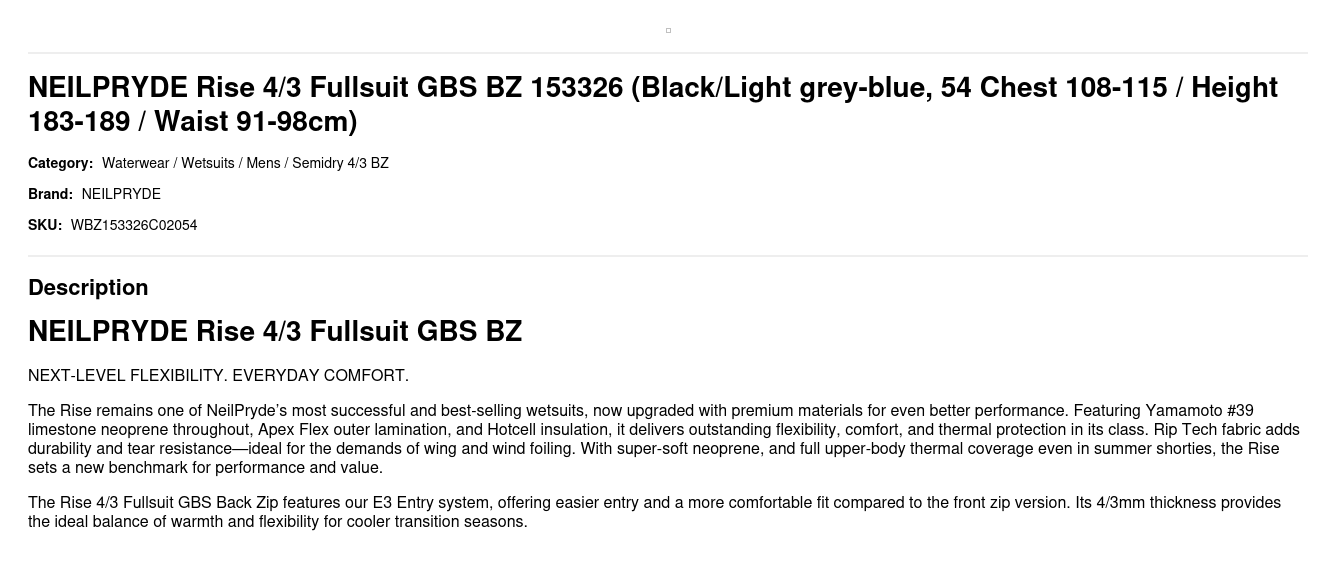Click the main product title heading

click(x=652, y=104)
